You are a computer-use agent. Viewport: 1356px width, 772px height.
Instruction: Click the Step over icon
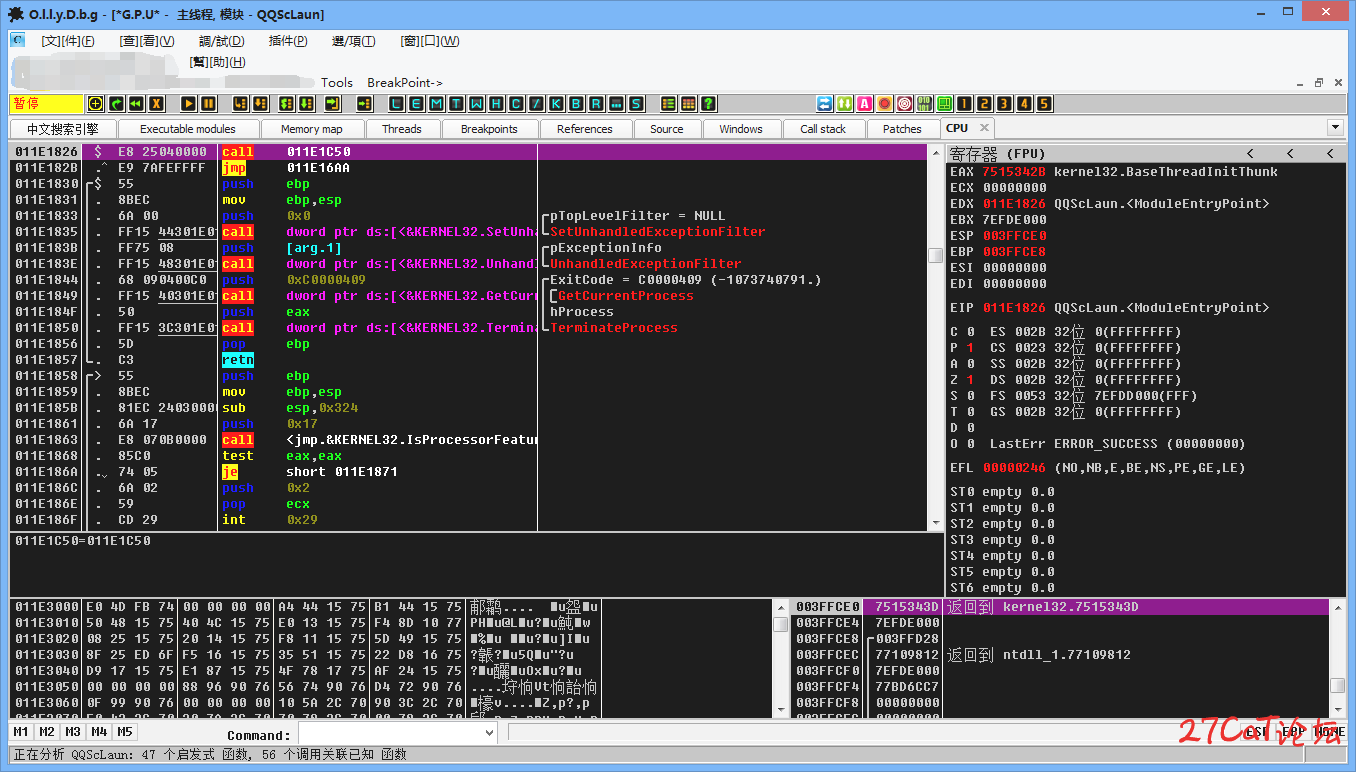tap(260, 104)
